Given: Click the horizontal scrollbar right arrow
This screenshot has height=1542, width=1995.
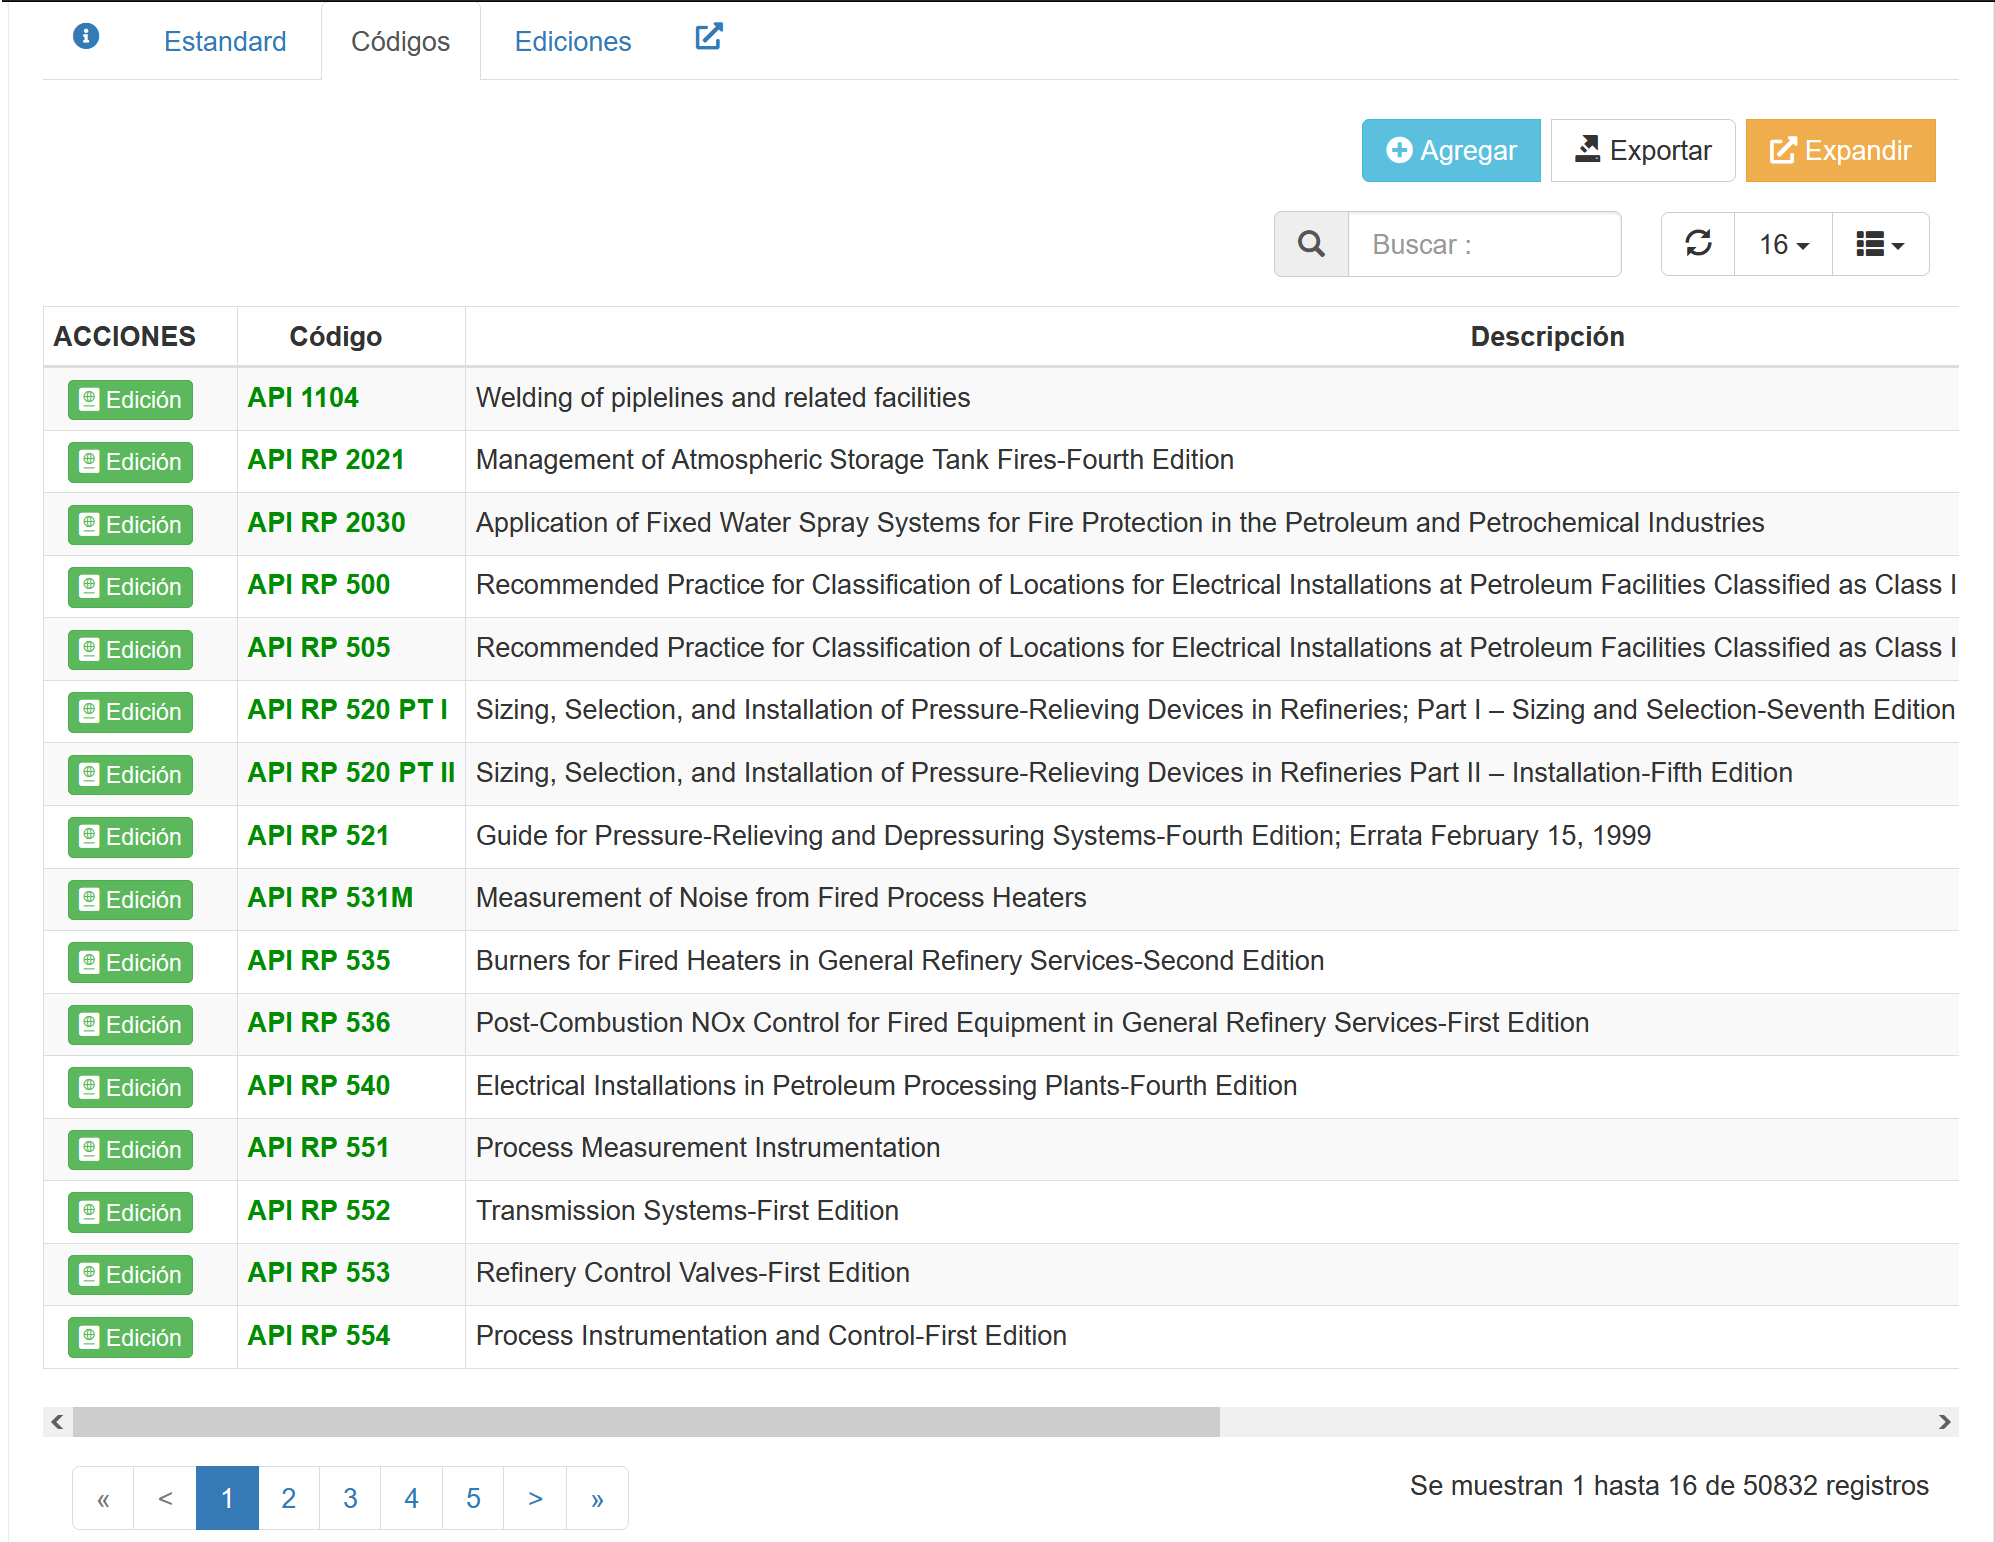Looking at the screenshot, I should [1944, 1421].
